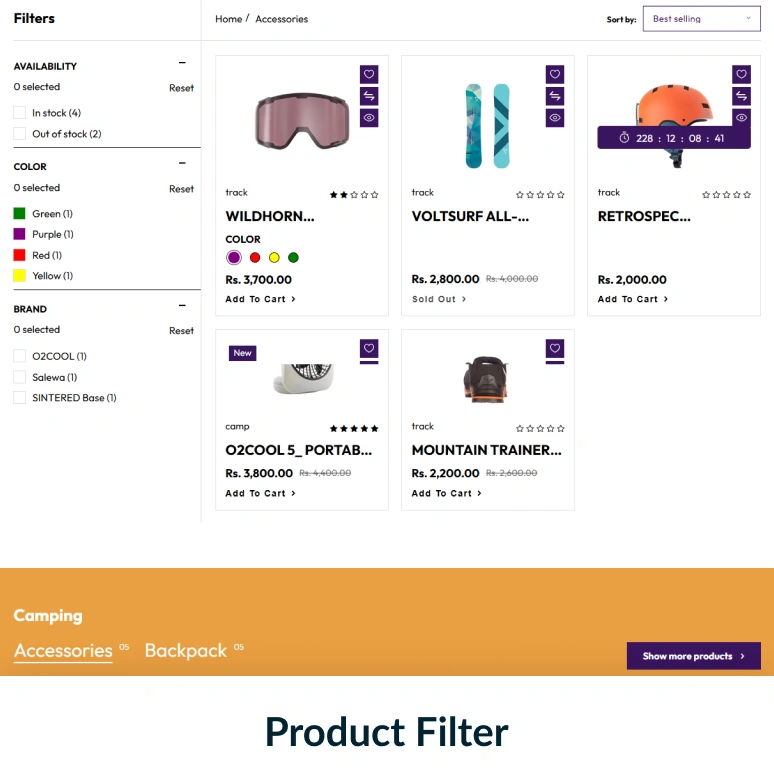The width and height of the screenshot is (774, 784).
Task: Tick the Salewa brand checkbox
Action: click(x=20, y=377)
